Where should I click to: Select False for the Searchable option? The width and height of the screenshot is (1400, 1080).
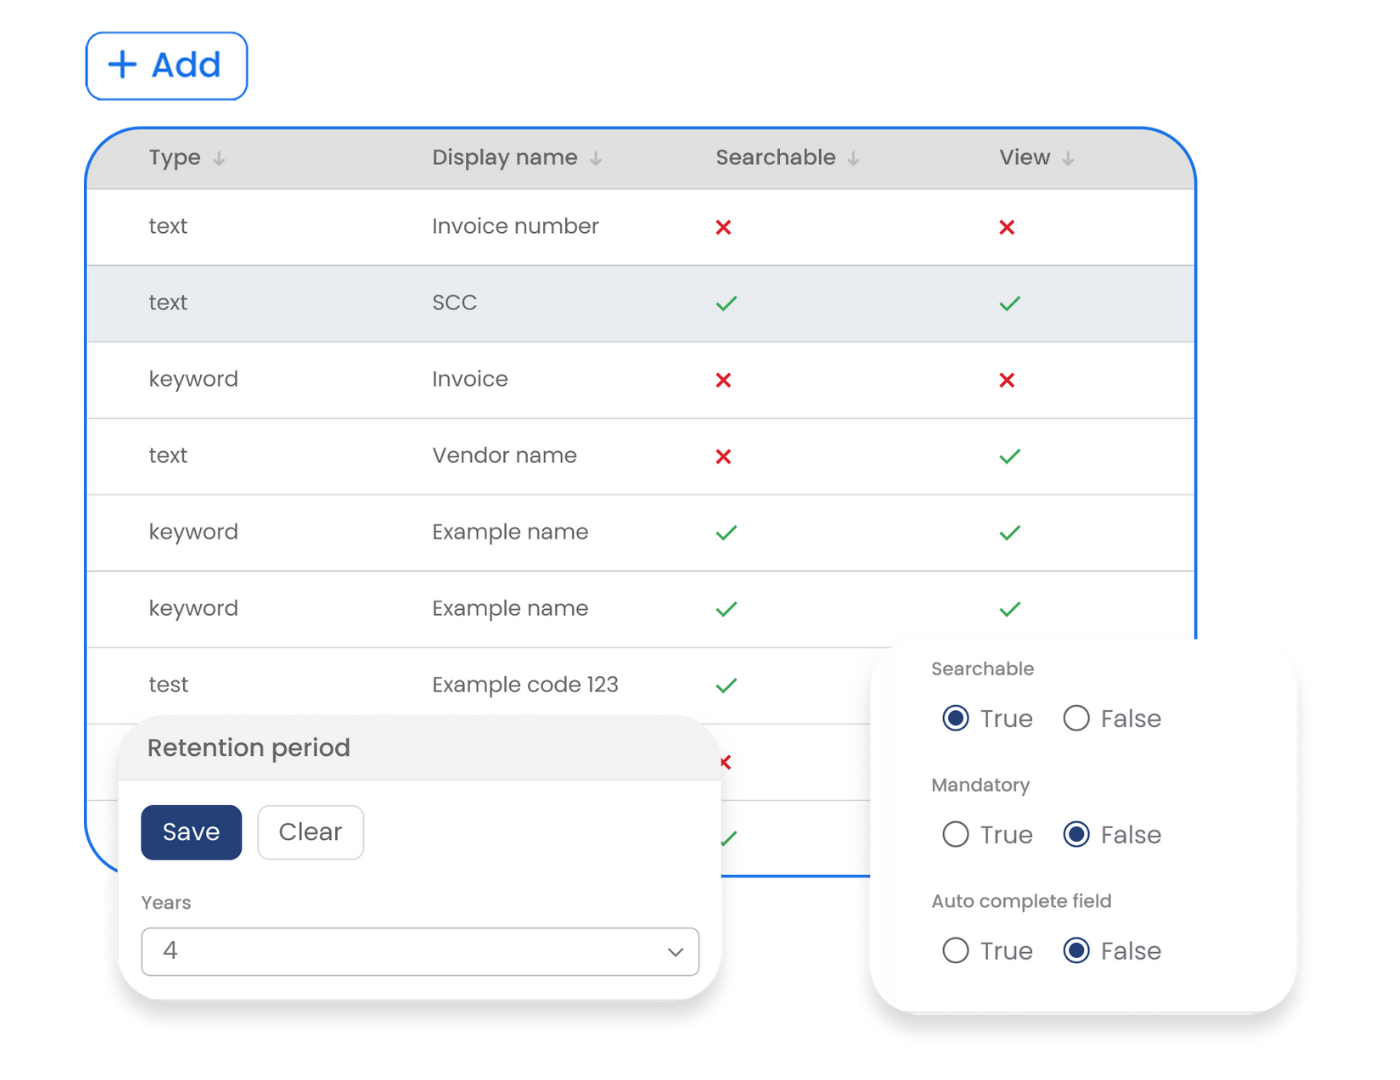tap(1076, 718)
